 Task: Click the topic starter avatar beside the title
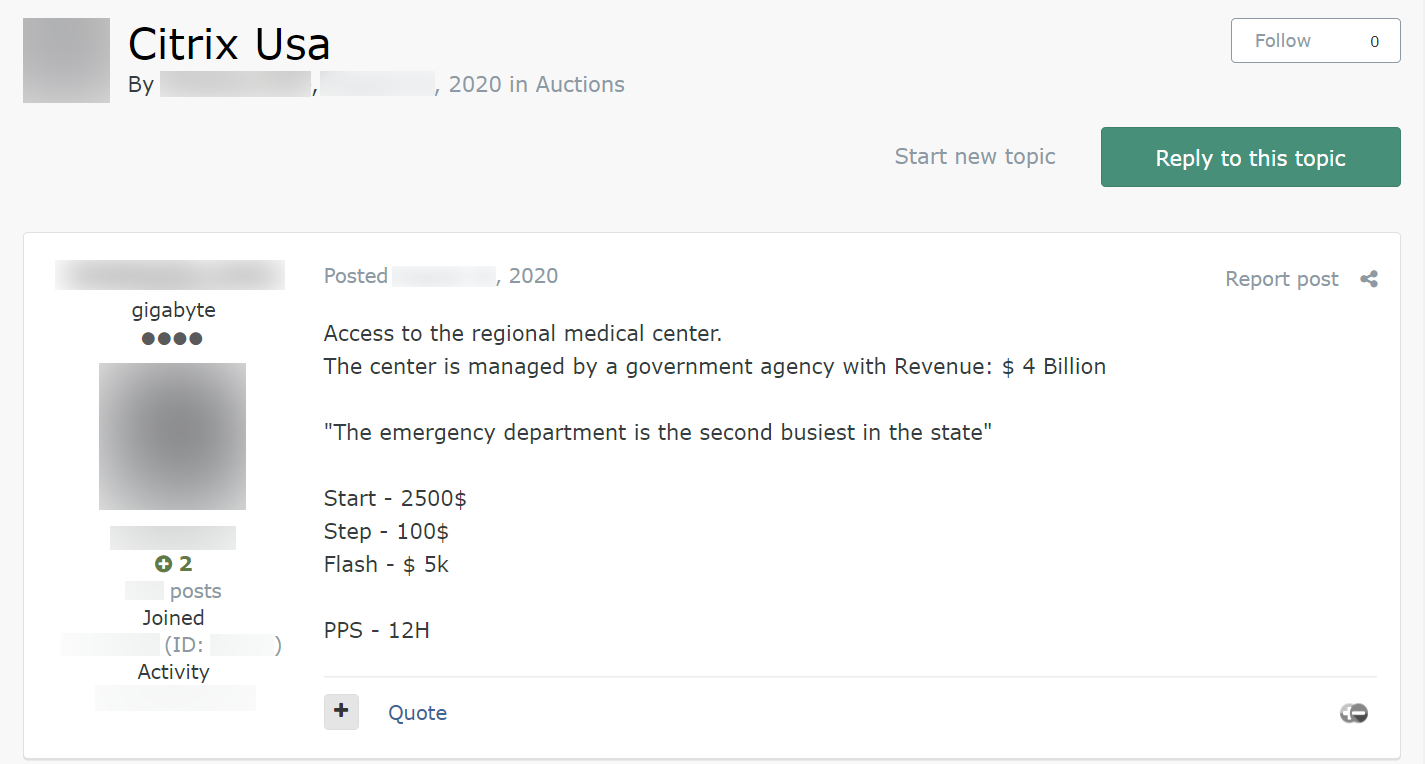[x=66, y=60]
